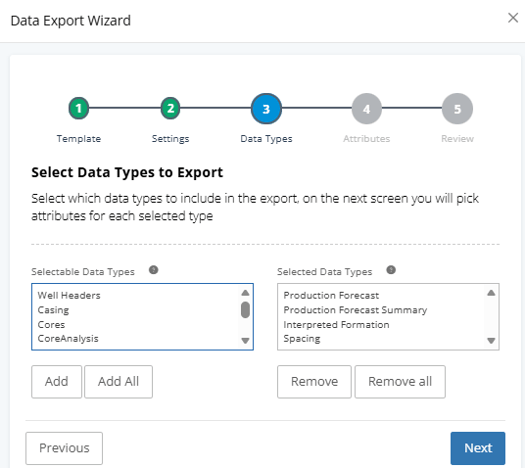
Task: Proceed with the Next button
Action: (478, 448)
